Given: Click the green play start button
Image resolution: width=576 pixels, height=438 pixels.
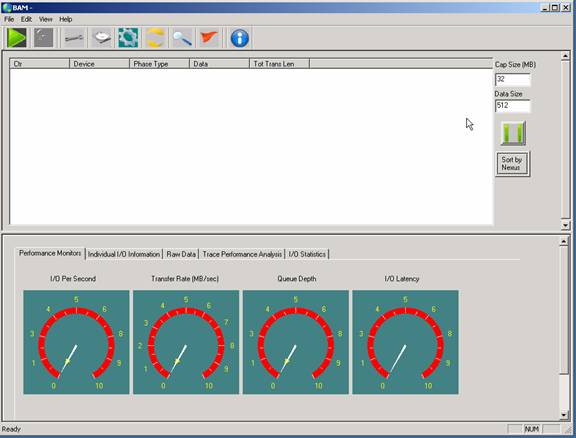Looking at the screenshot, I should (x=17, y=37).
